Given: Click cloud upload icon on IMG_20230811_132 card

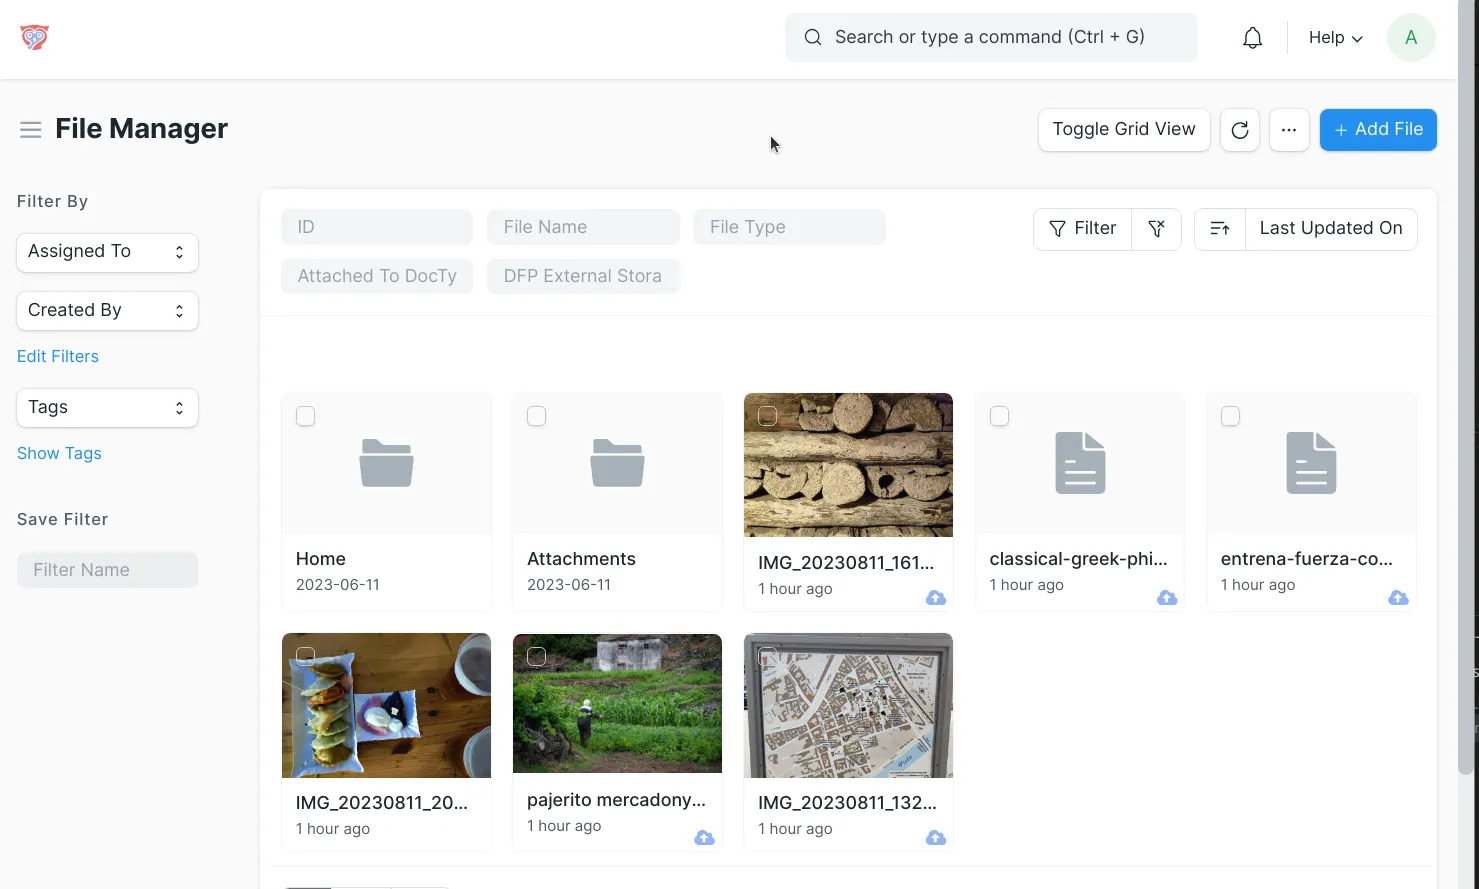Looking at the screenshot, I should [936, 838].
